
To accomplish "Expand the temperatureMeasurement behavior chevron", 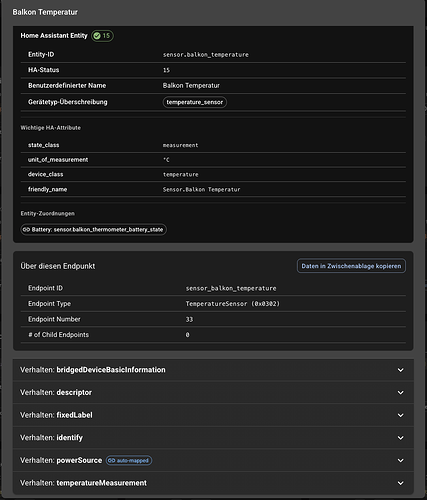I will pos(401,483).
